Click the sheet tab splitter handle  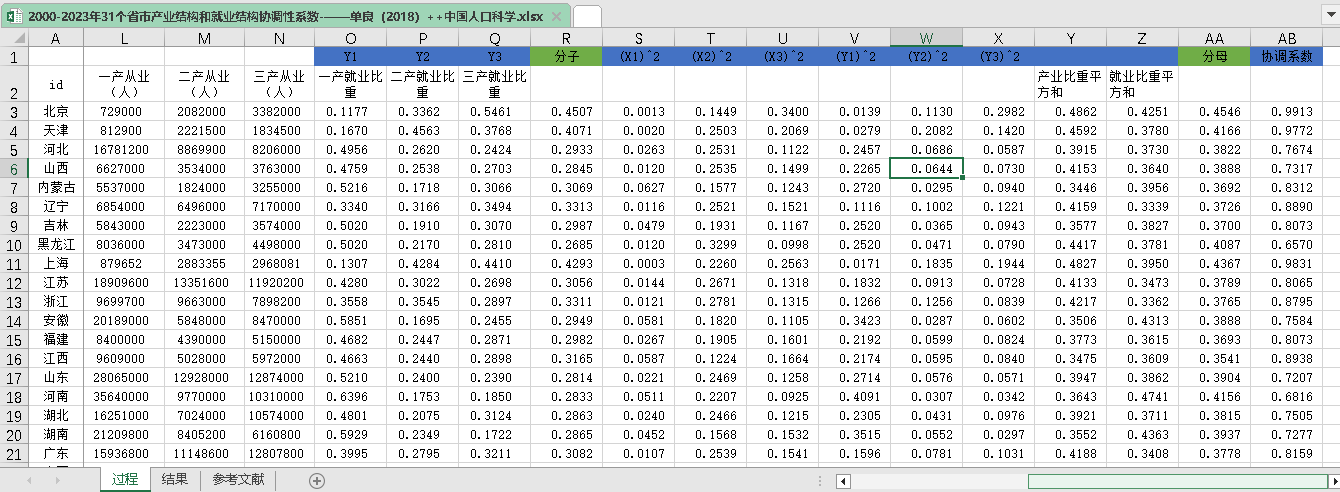point(822,481)
